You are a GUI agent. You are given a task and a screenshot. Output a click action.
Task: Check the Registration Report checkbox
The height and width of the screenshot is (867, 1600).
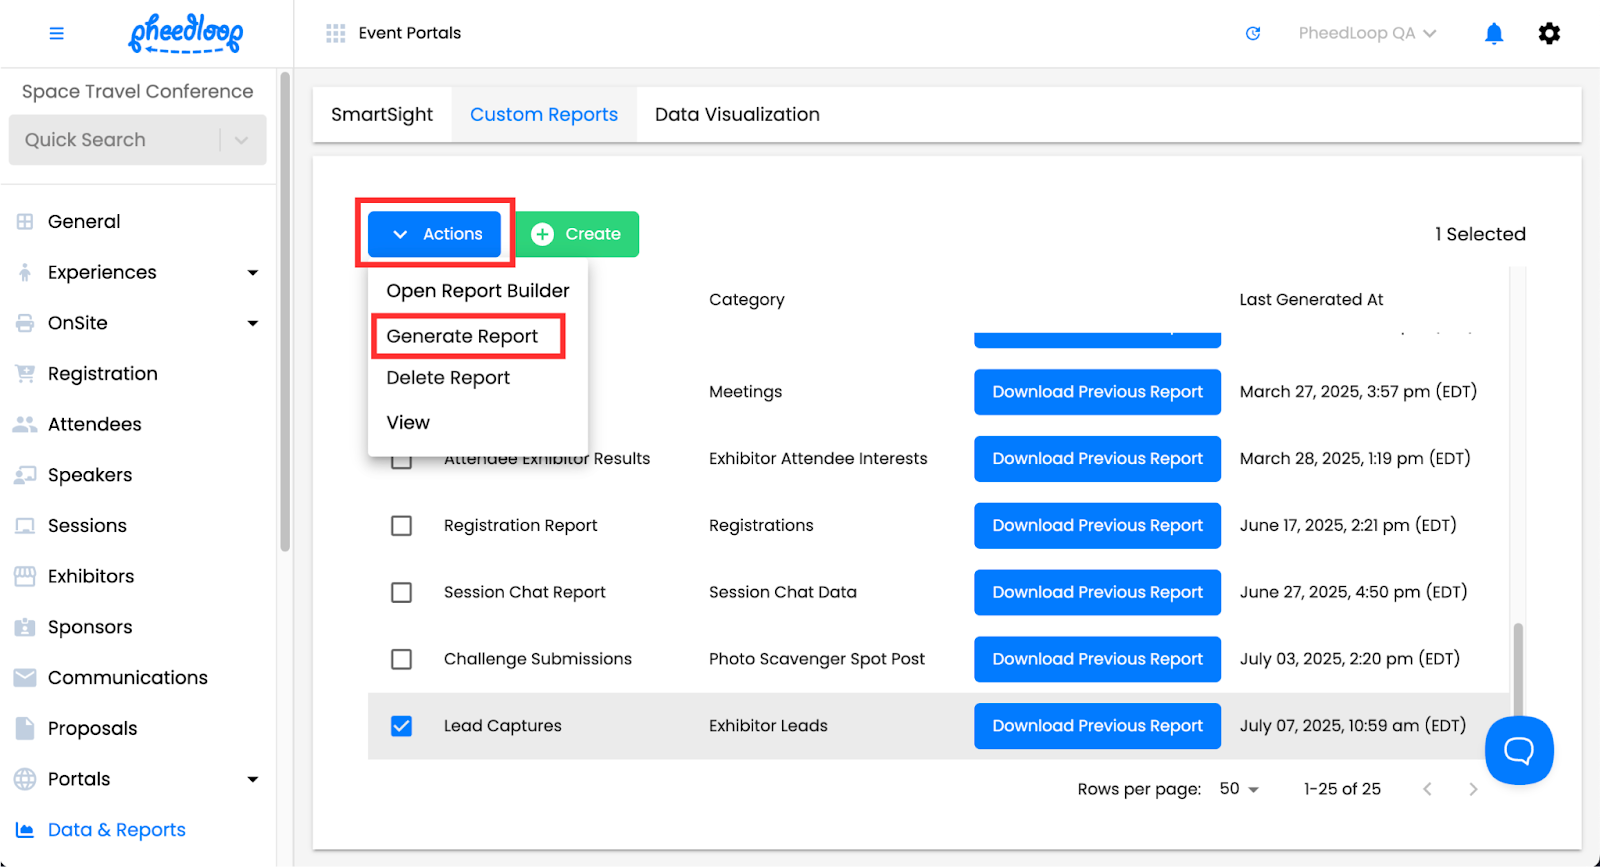pos(401,526)
